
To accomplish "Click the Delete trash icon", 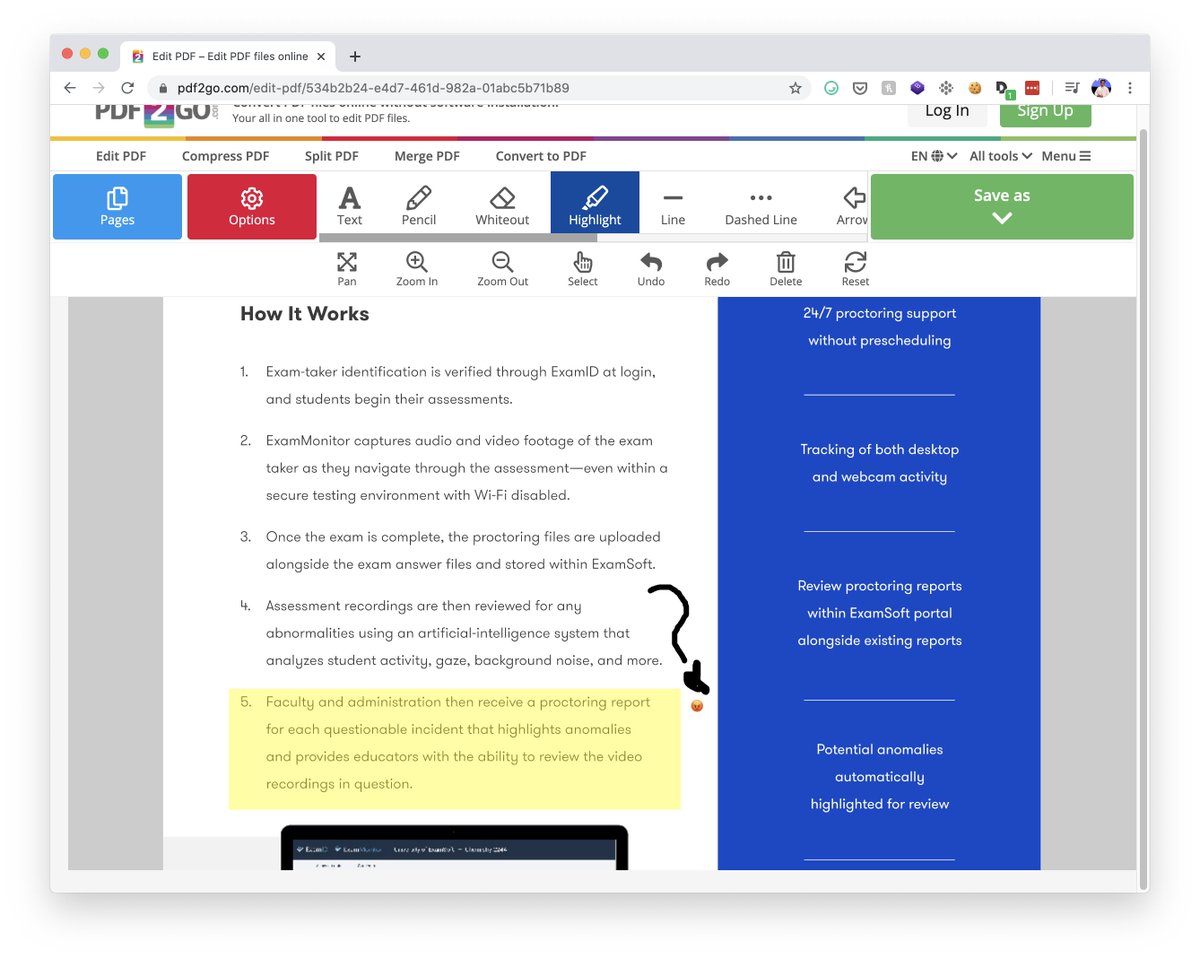I will [786, 269].
